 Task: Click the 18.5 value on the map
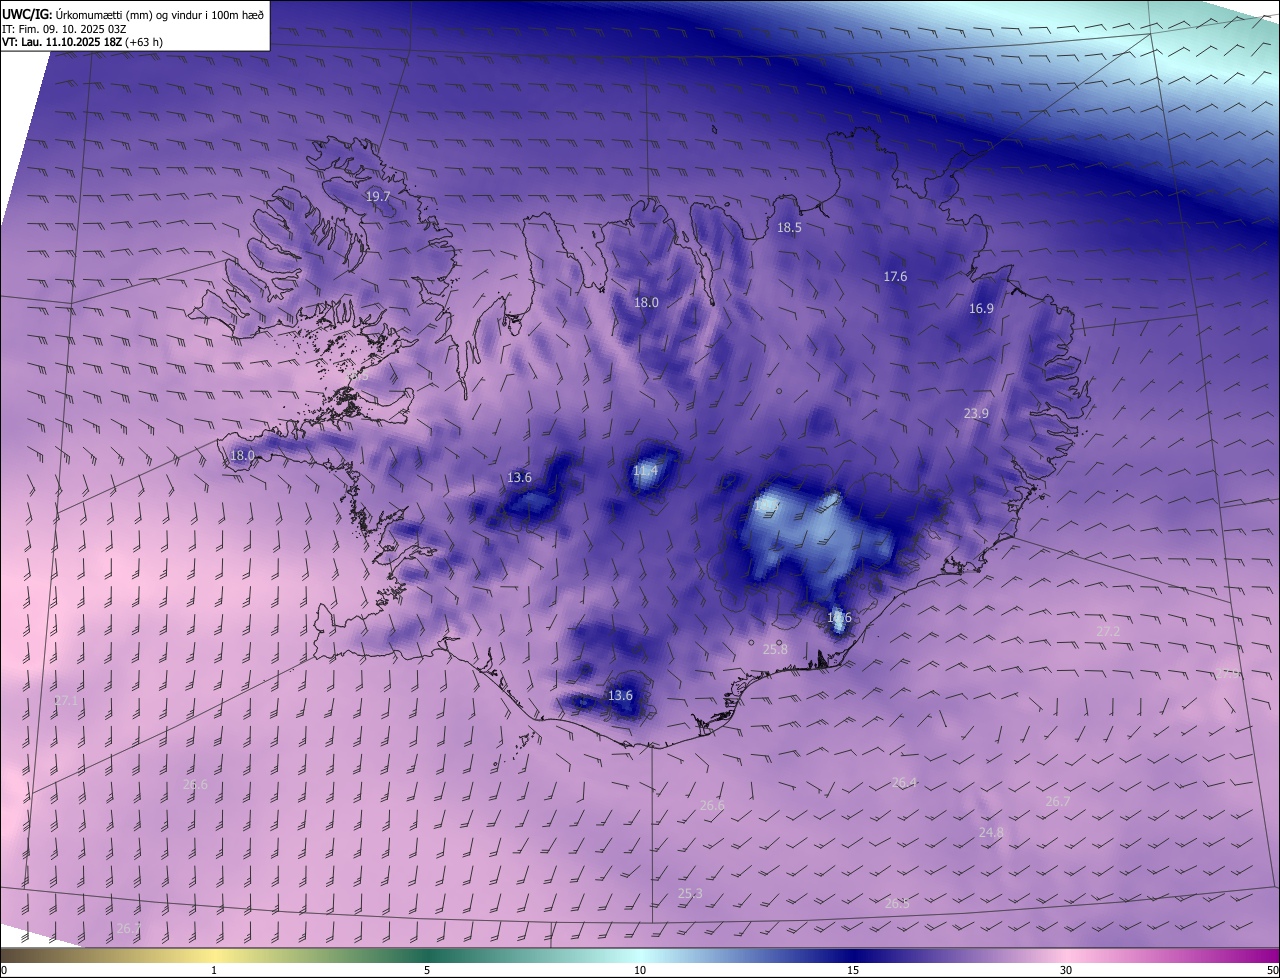point(790,227)
